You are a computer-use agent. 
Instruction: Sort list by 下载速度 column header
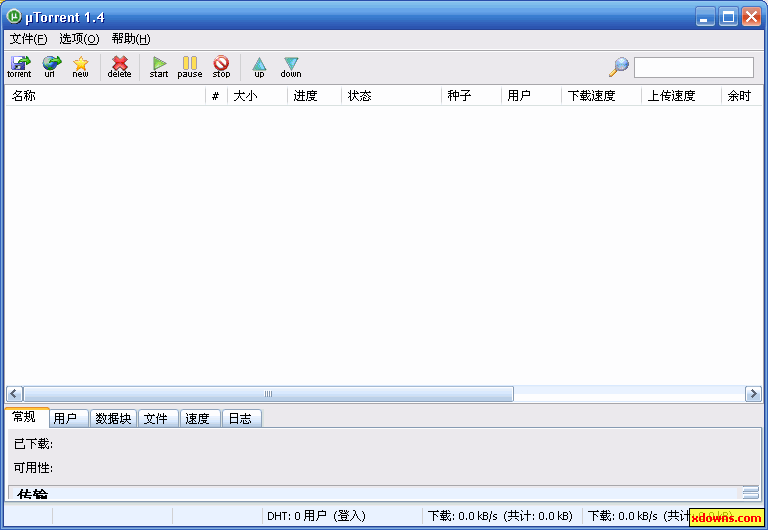[x=601, y=96]
